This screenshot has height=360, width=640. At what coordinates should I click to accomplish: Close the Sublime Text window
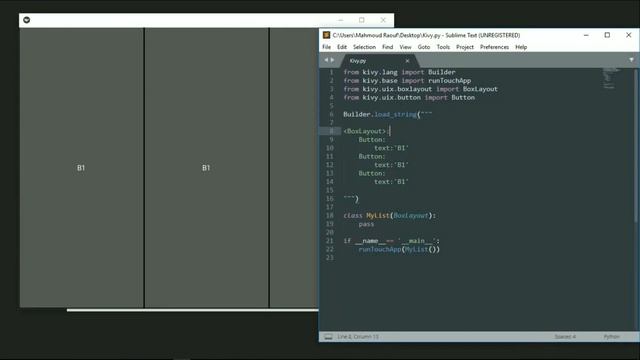pos(629,35)
